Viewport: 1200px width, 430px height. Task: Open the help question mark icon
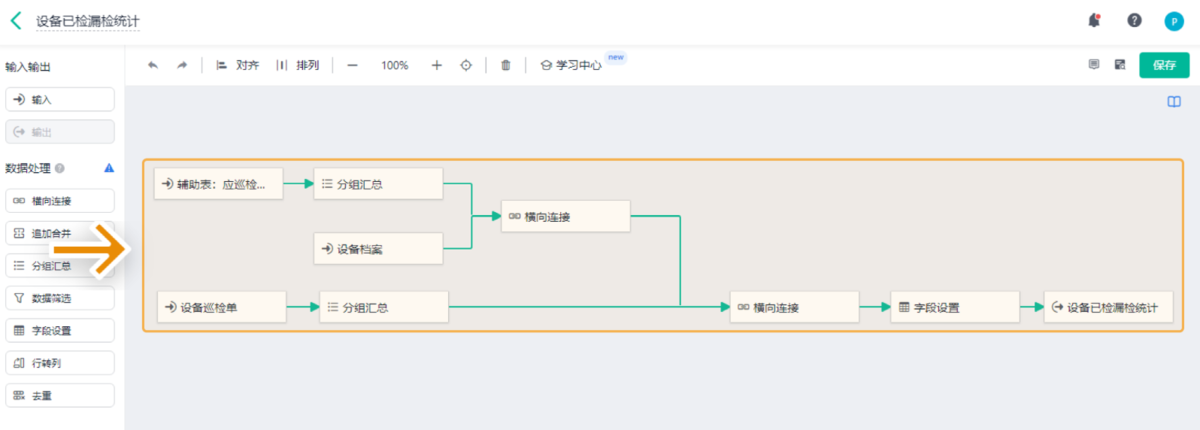pos(1134,20)
